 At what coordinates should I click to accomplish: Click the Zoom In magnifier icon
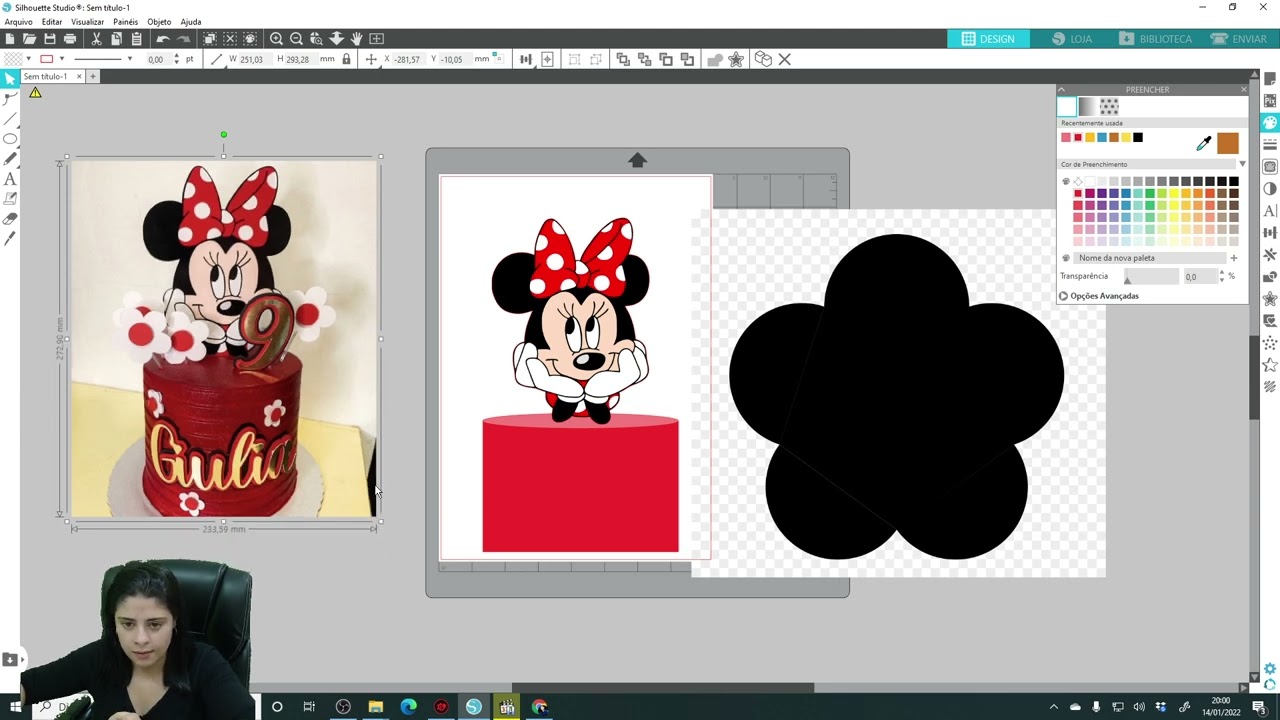pyautogui.click(x=276, y=39)
